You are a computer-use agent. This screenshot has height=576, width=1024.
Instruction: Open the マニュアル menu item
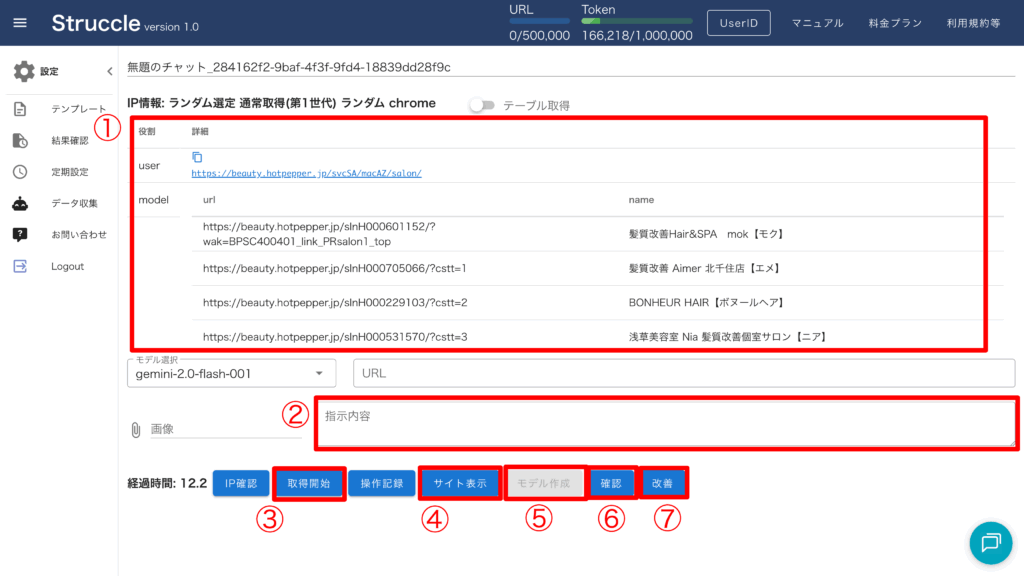(x=817, y=23)
